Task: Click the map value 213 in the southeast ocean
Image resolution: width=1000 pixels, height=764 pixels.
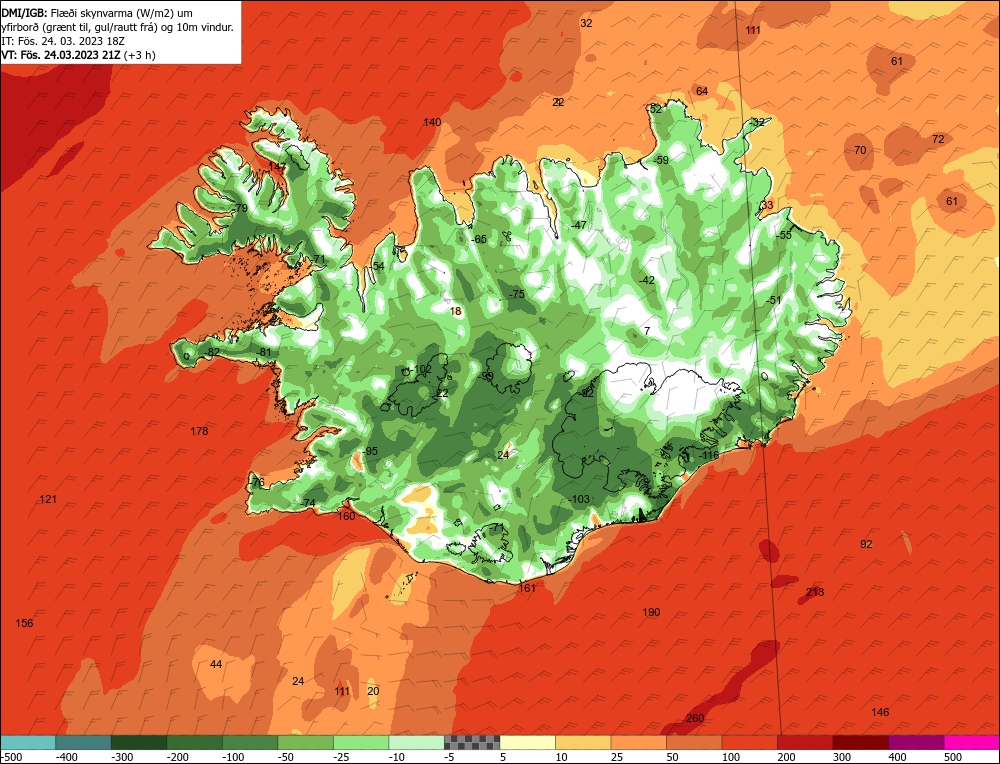Action: click(x=815, y=592)
